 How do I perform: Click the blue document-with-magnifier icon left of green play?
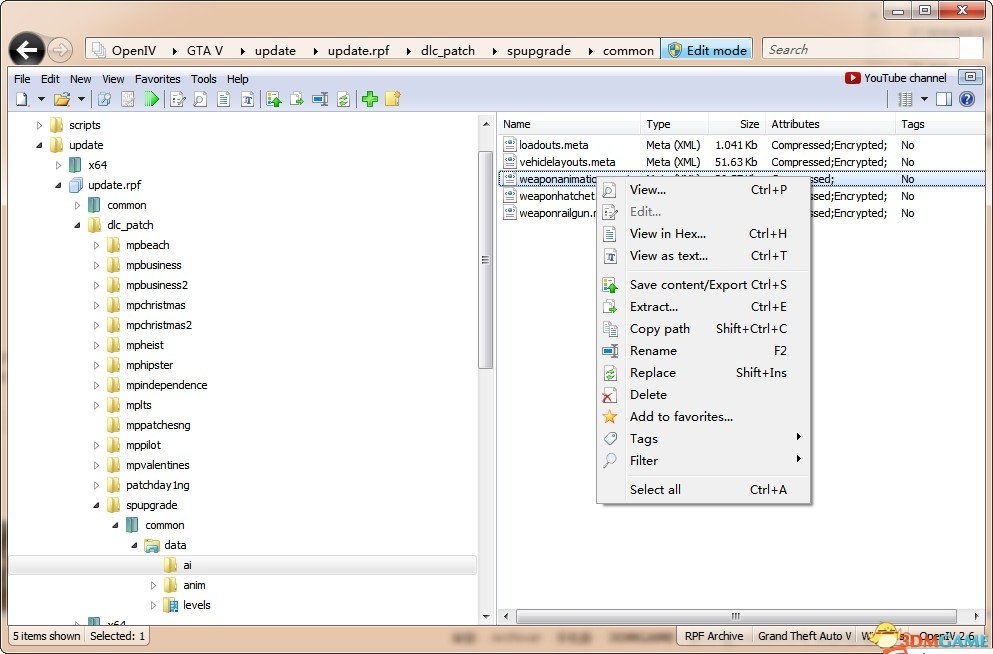click(104, 99)
